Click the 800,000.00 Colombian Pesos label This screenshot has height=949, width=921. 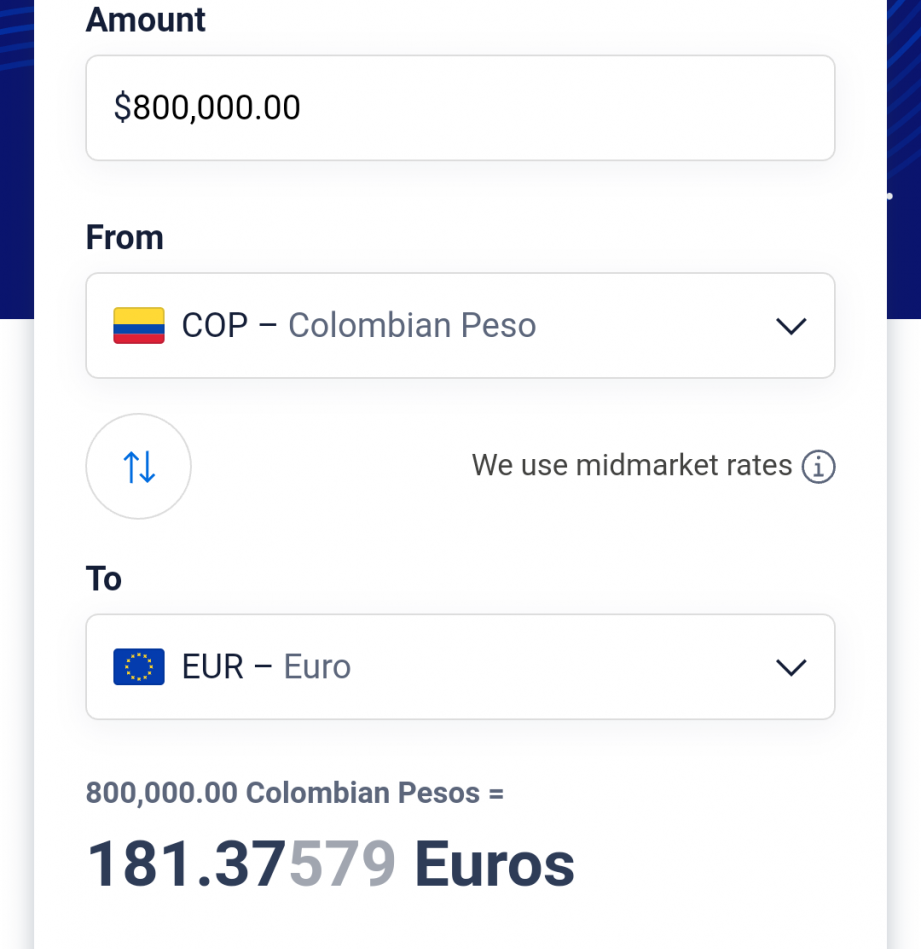pos(295,793)
